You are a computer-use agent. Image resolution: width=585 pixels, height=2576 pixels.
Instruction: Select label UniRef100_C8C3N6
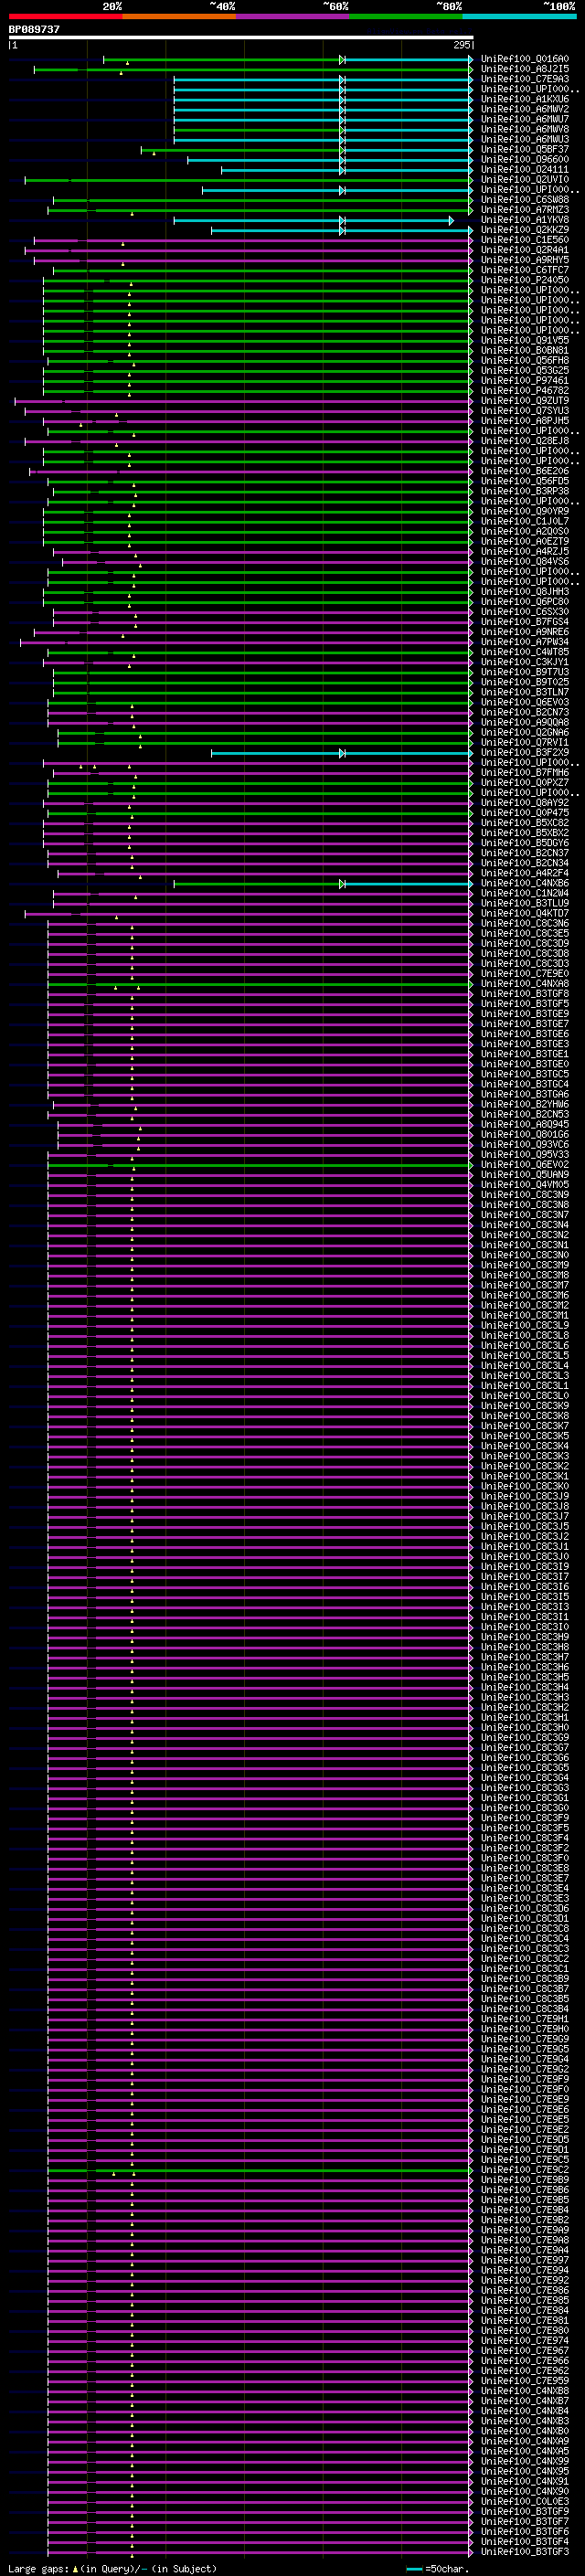(x=525, y=924)
